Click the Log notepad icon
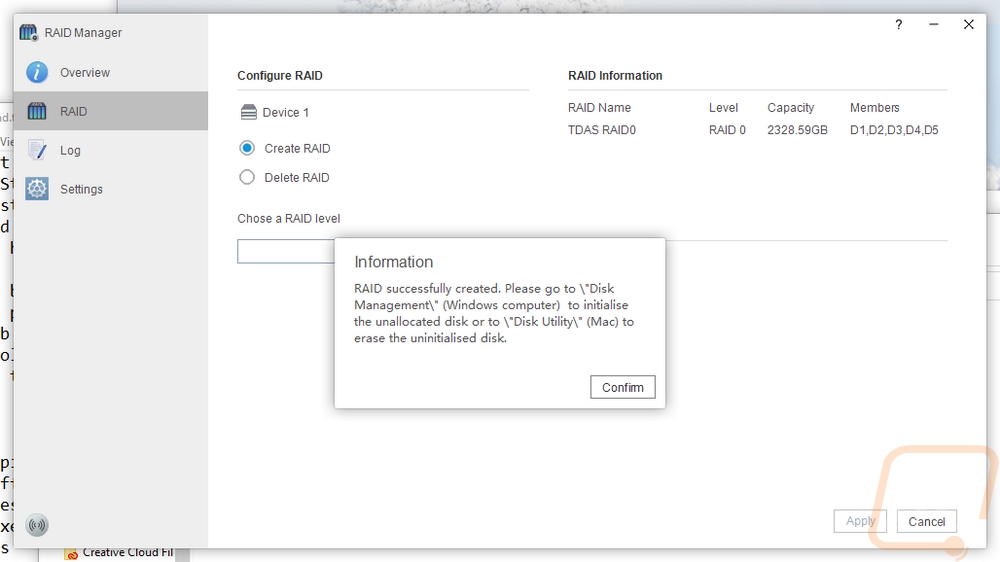The image size is (1000, 562). click(x=37, y=150)
